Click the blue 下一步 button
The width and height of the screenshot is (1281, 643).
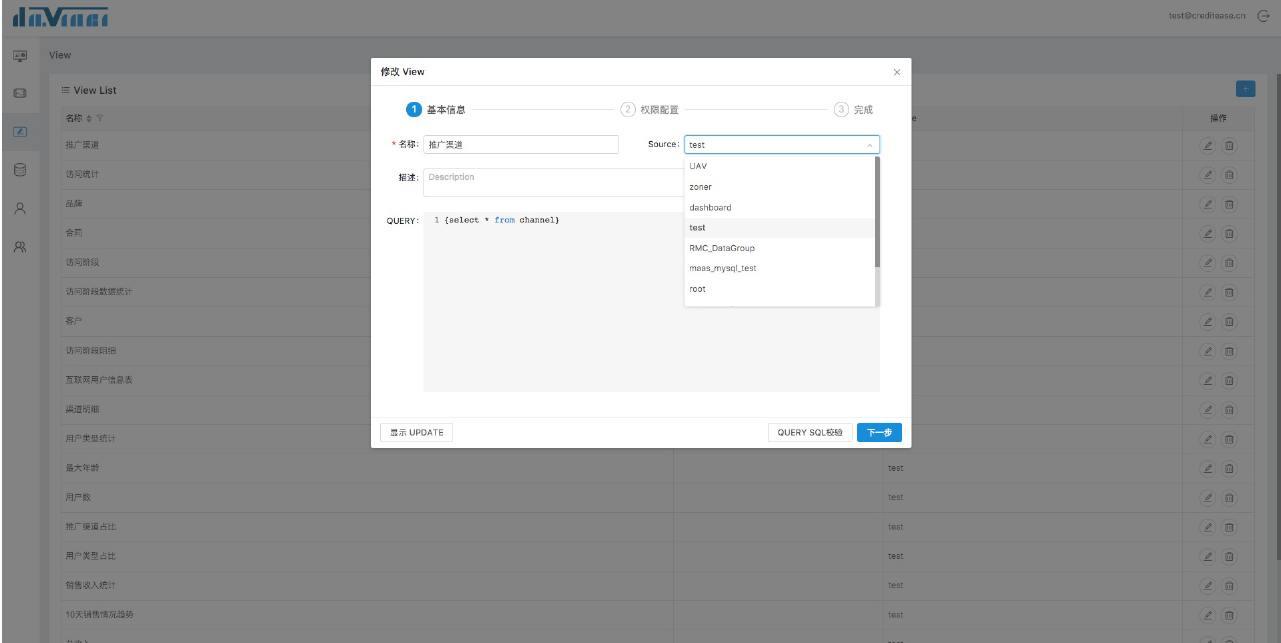879,432
